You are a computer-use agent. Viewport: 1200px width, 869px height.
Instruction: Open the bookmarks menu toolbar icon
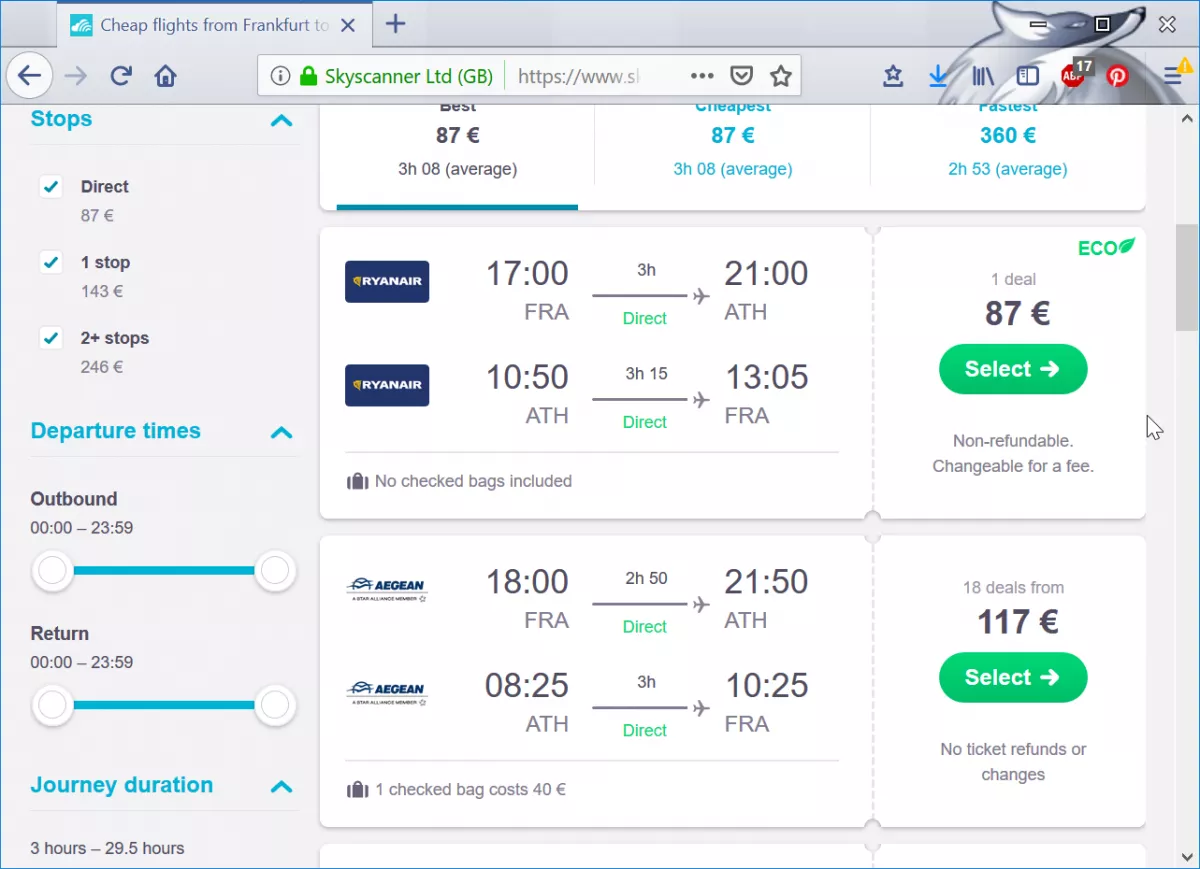tap(893, 76)
